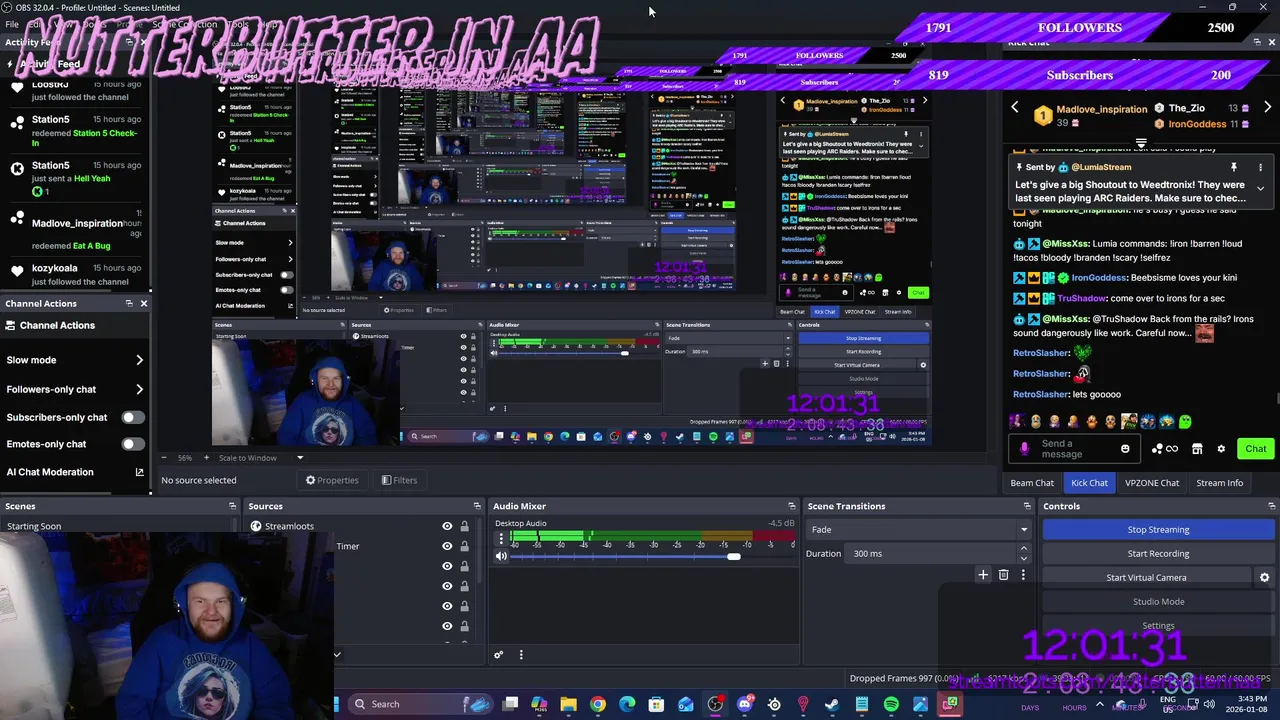The height and width of the screenshot is (720, 1280).
Task: Expand Slow mode options
Action: [x=139, y=360]
